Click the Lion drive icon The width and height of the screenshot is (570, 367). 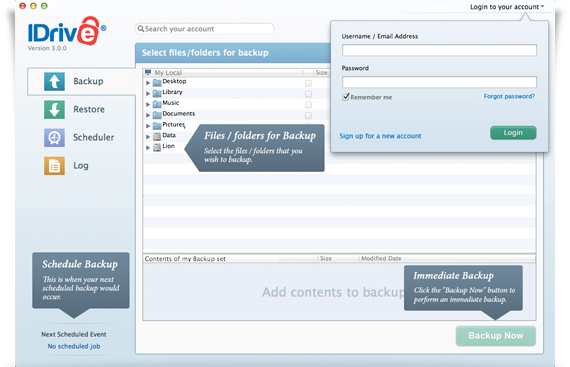coord(157,147)
